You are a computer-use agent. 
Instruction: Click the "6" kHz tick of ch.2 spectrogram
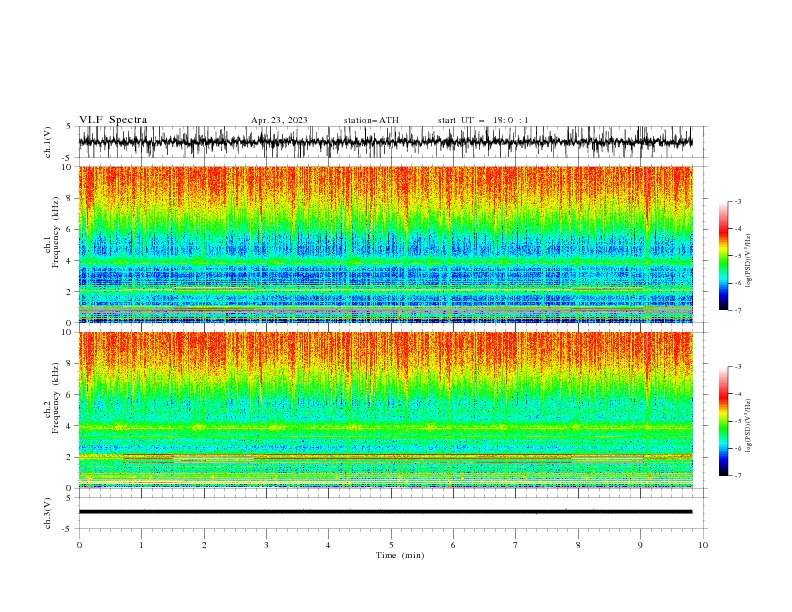70,395
